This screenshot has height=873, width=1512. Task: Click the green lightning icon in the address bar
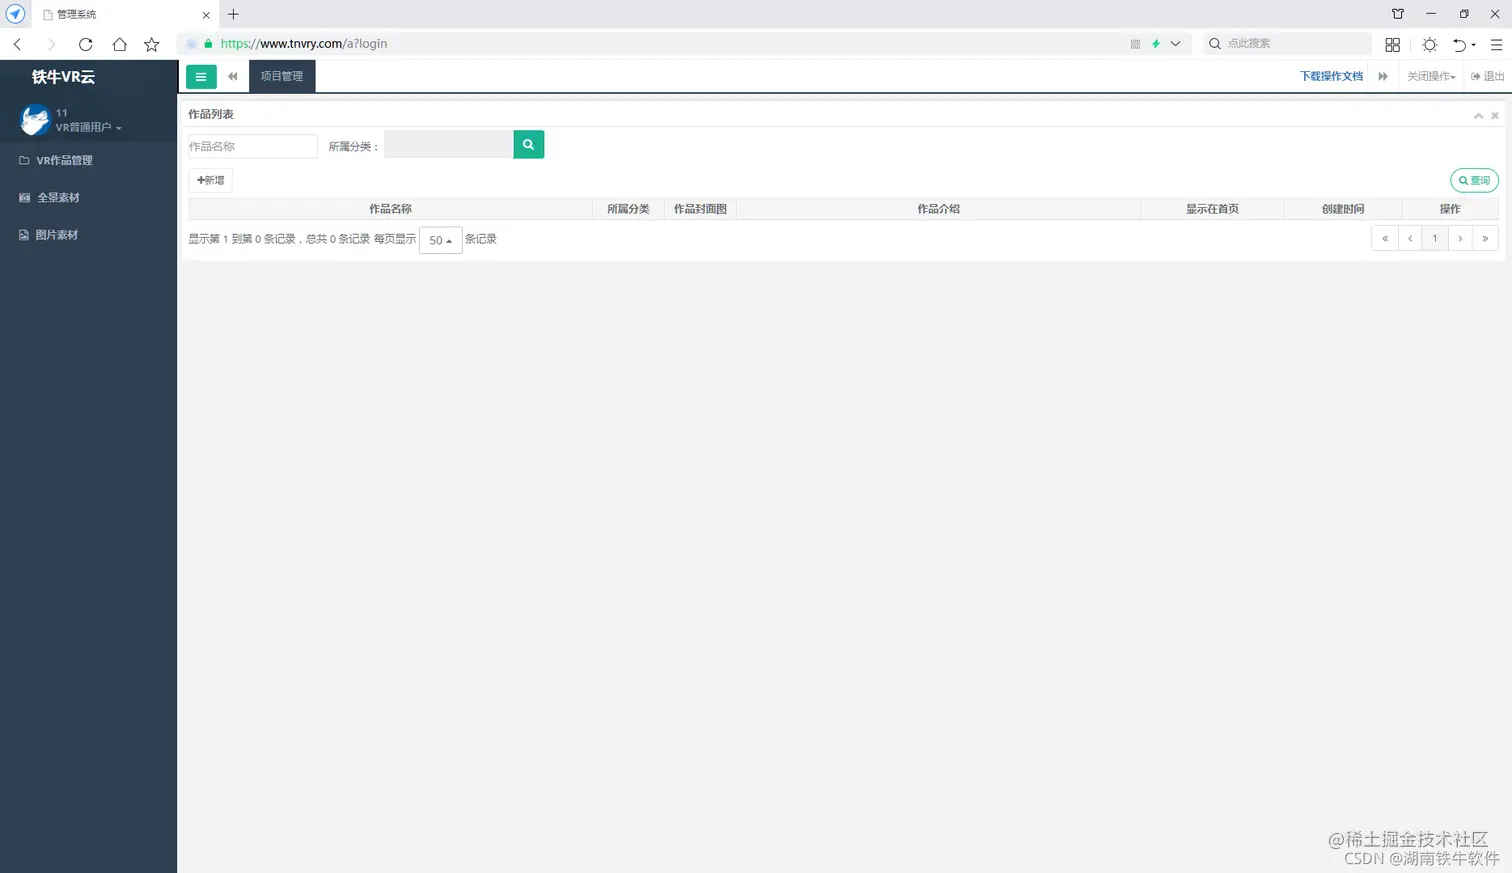tap(1156, 44)
